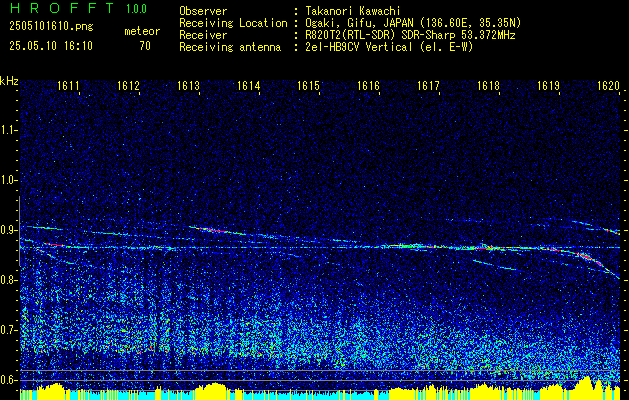This screenshot has width=629, height=400.
Task: Click the 0.7 kHz axis label
Action: click(x=9, y=330)
